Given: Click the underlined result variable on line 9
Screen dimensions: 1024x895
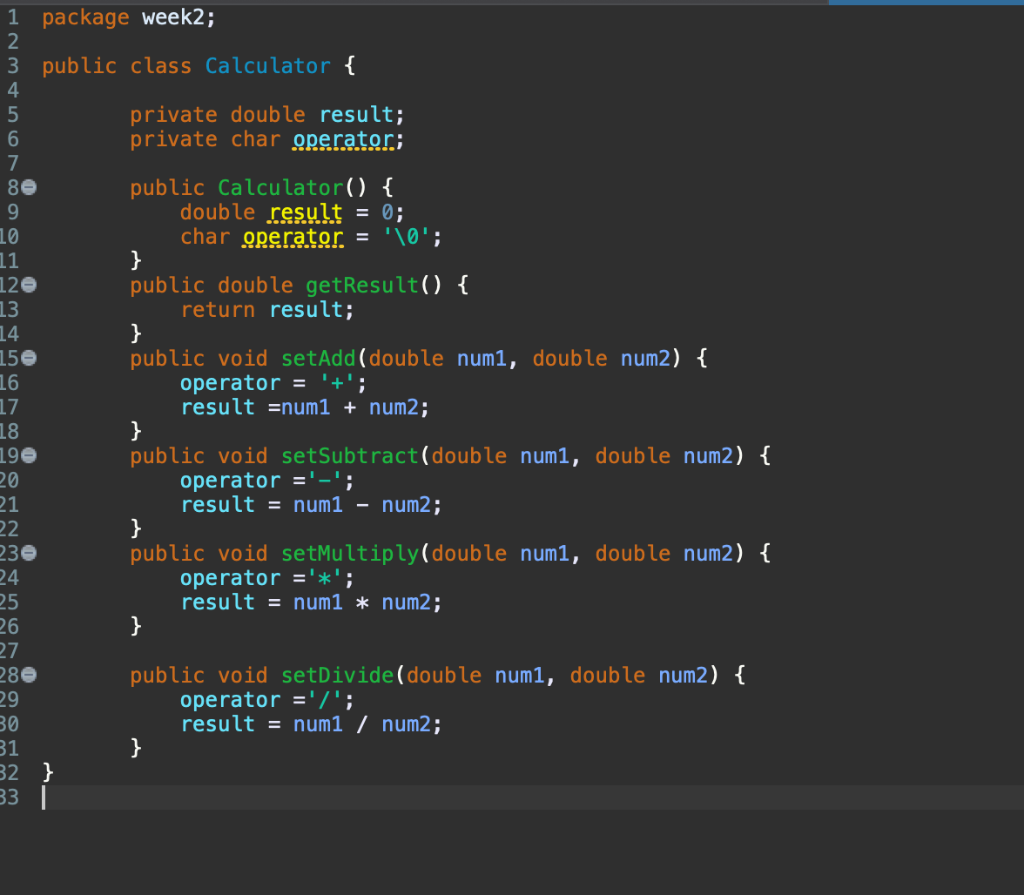Looking at the screenshot, I should tap(305, 211).
